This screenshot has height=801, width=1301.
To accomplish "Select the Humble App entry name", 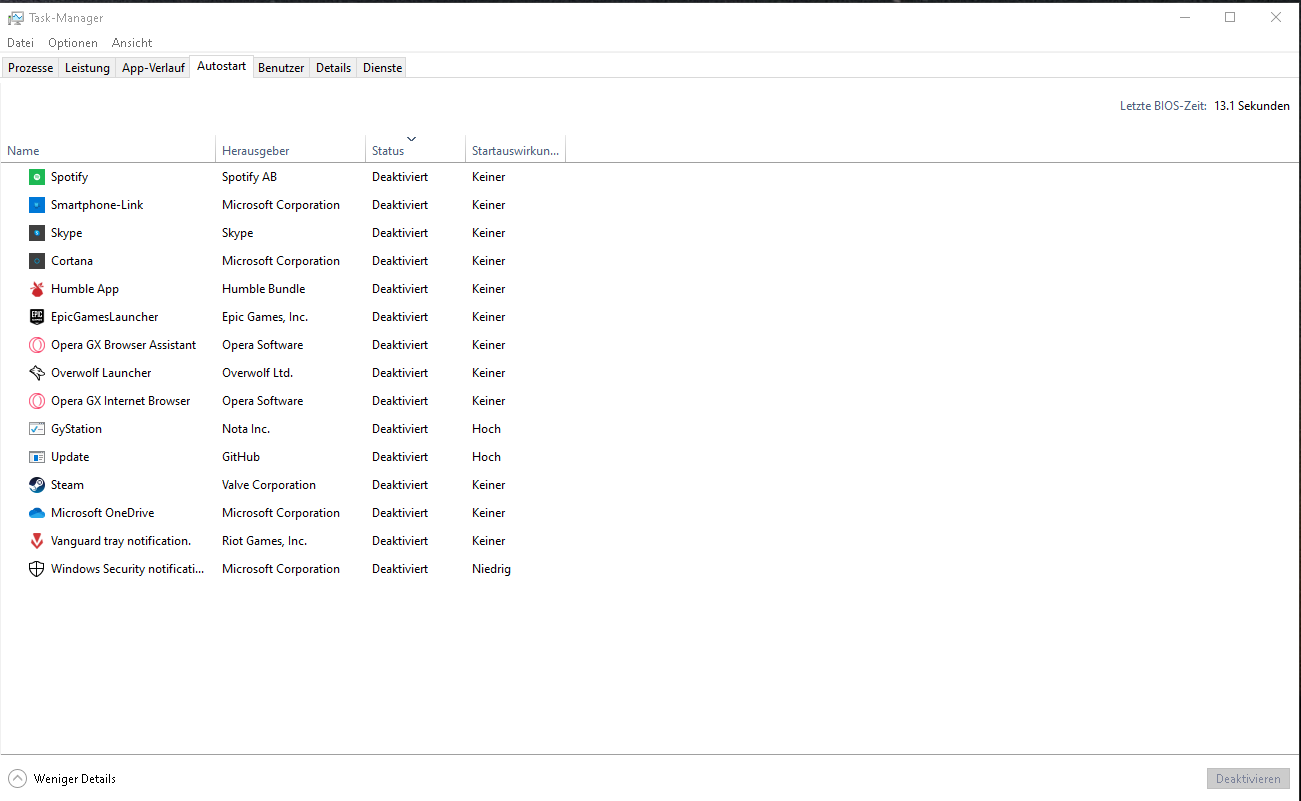I will [x=85, y=289].
